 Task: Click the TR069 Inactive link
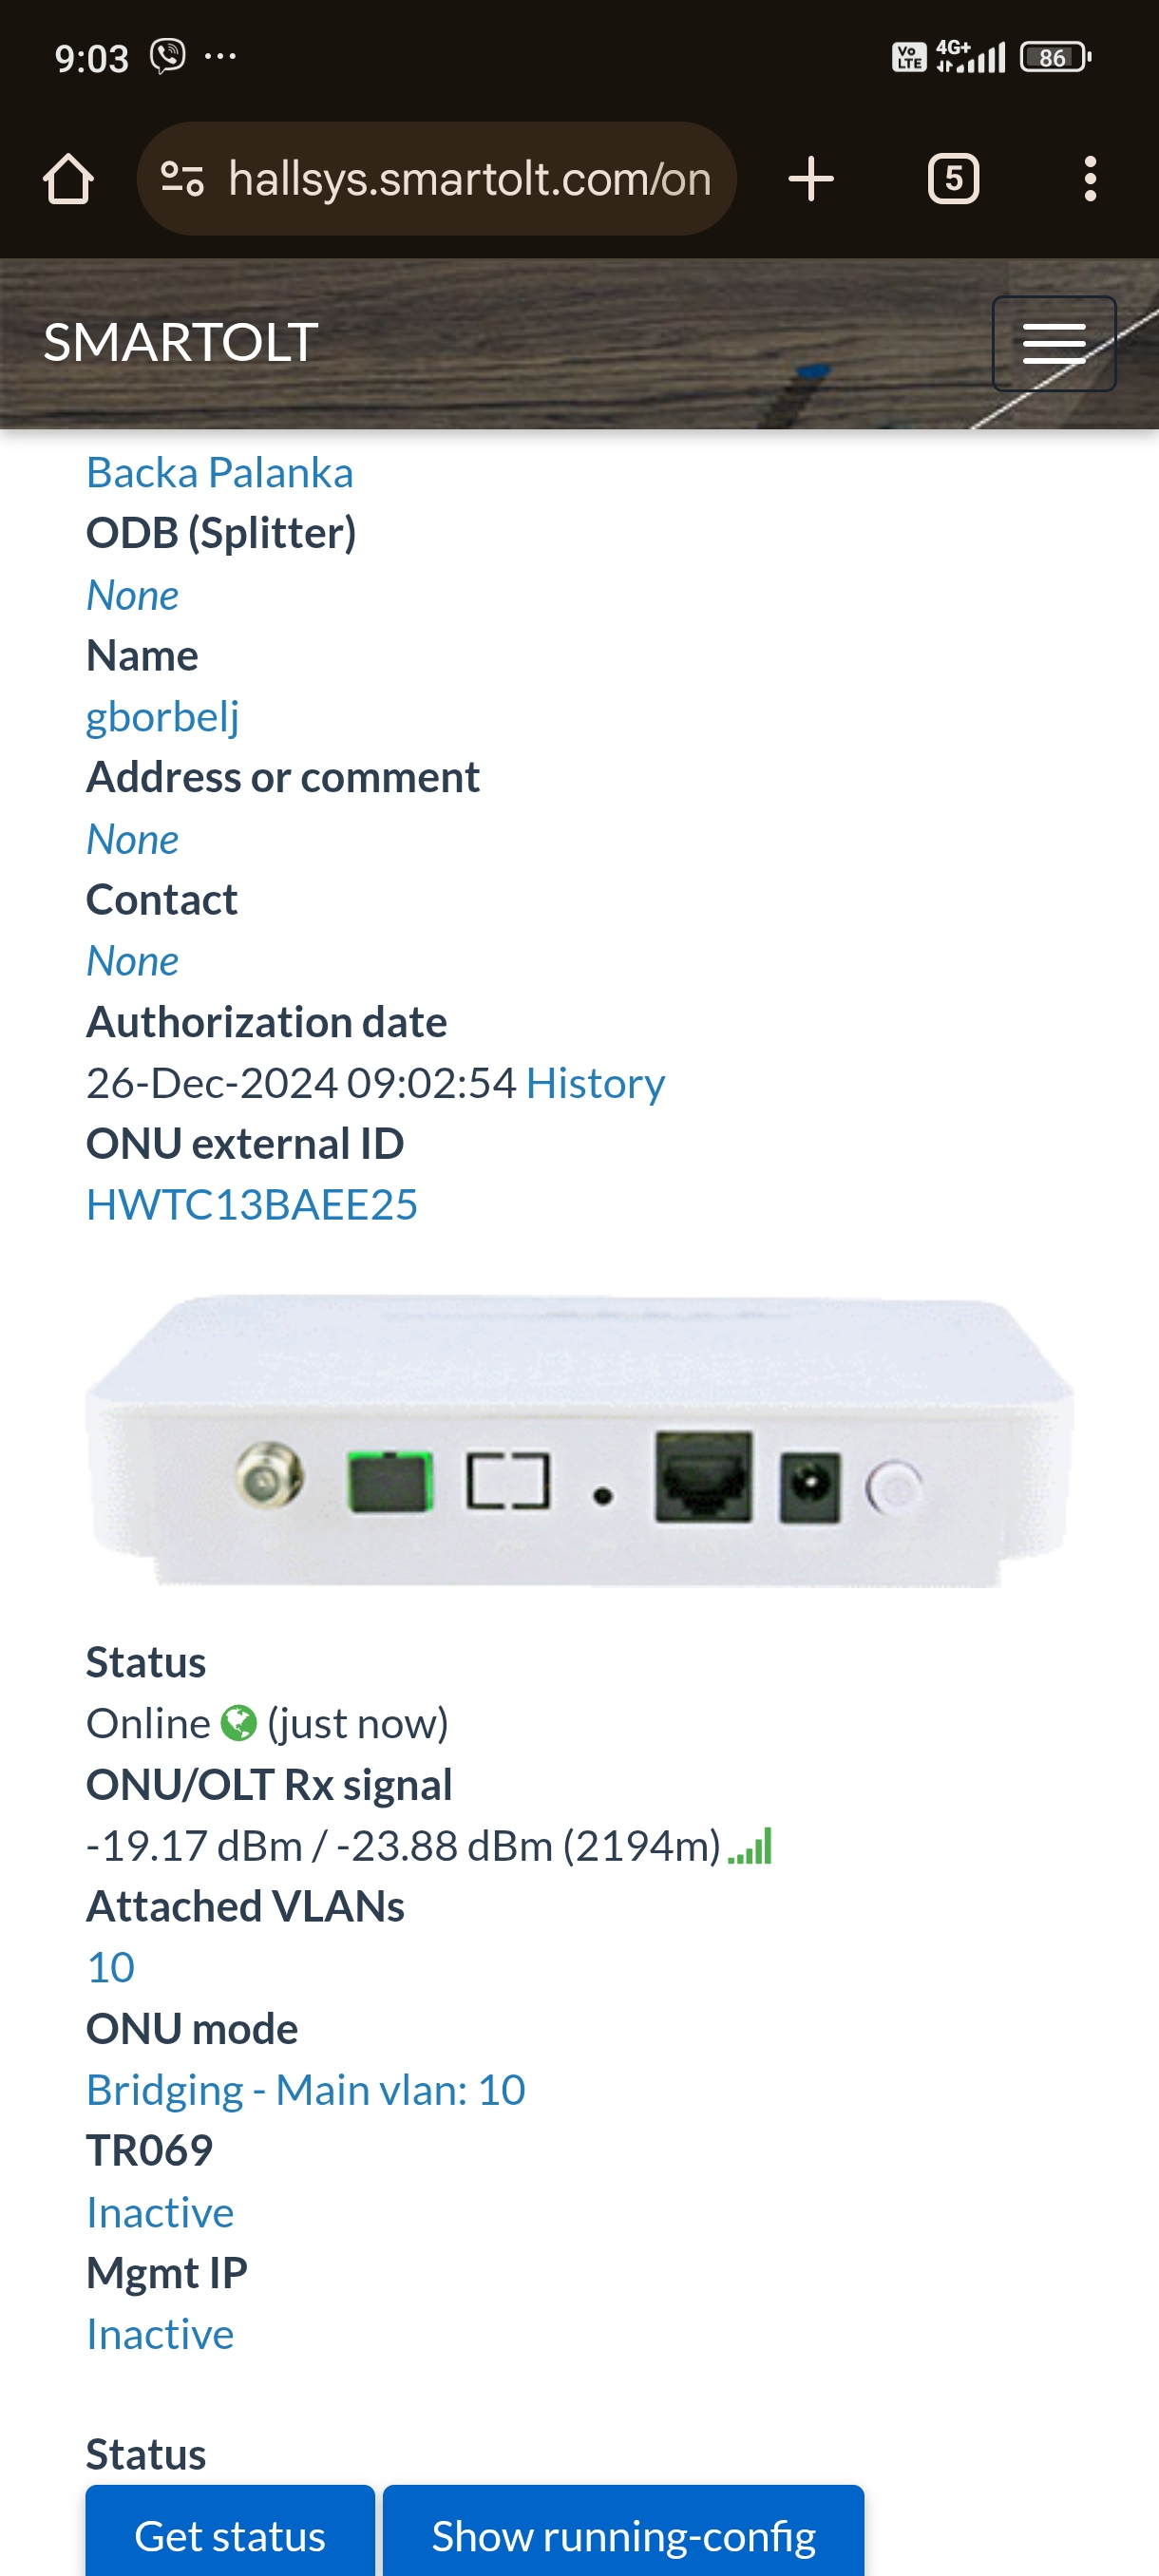[160, 2212]
